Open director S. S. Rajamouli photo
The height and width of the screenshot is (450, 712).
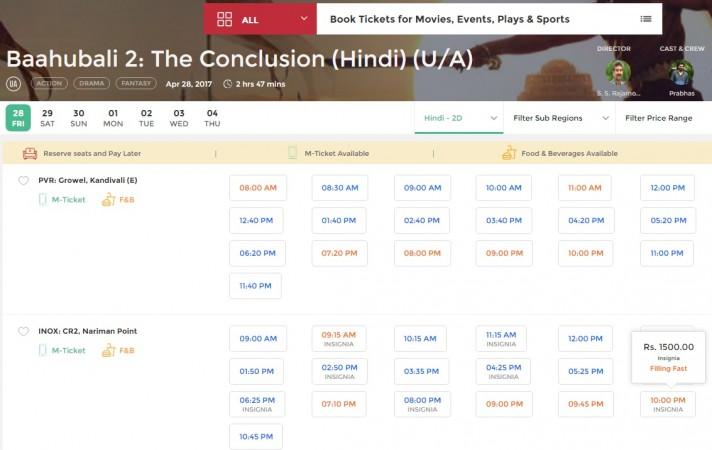(618, 72)
